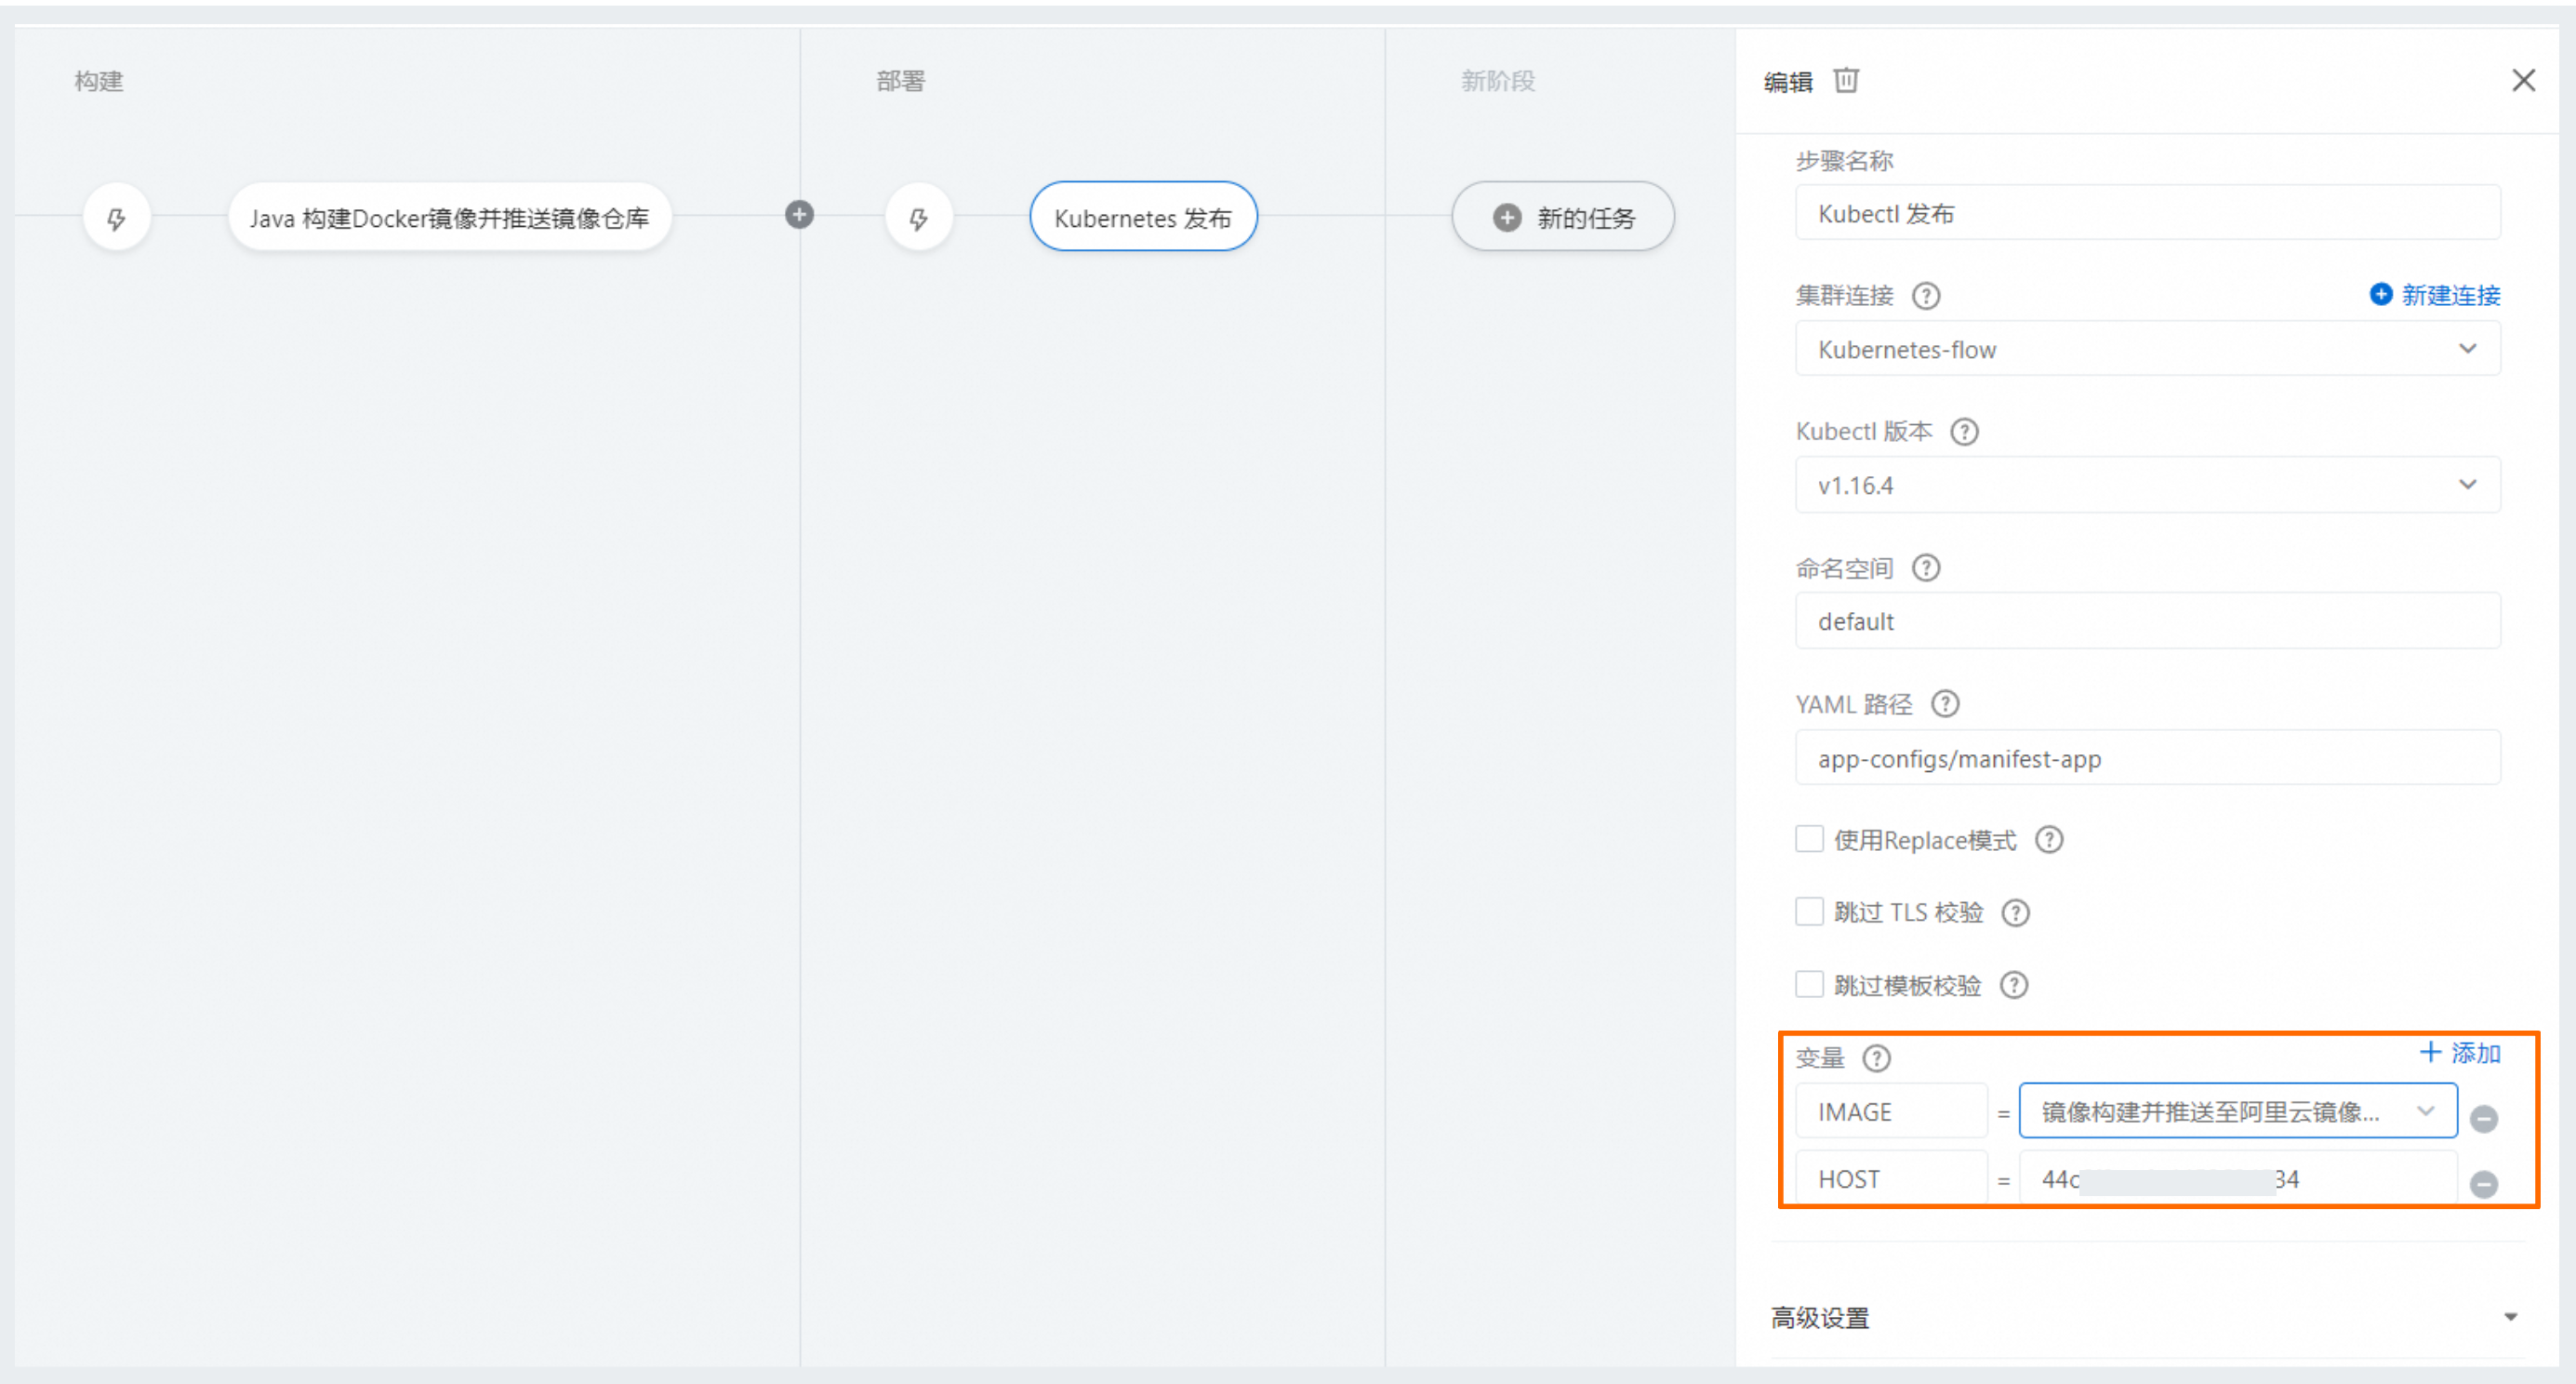Click the HOST variable value field
The width and height of the screenshot is (2576, 1384).
coord(2238,1178)
